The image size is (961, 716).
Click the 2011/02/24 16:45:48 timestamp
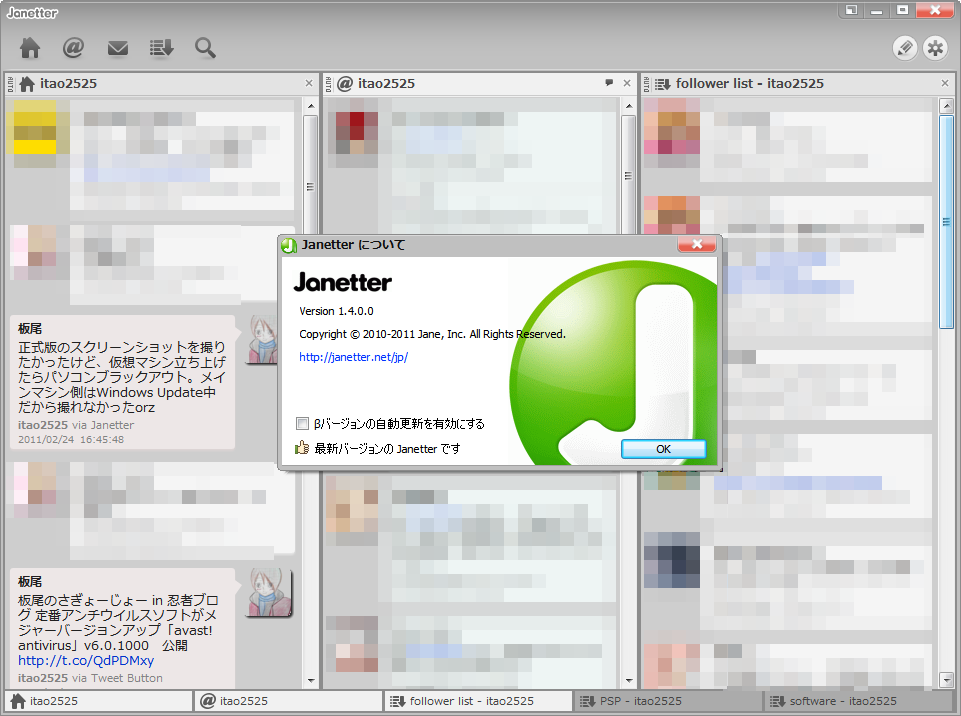pos(71,440)
